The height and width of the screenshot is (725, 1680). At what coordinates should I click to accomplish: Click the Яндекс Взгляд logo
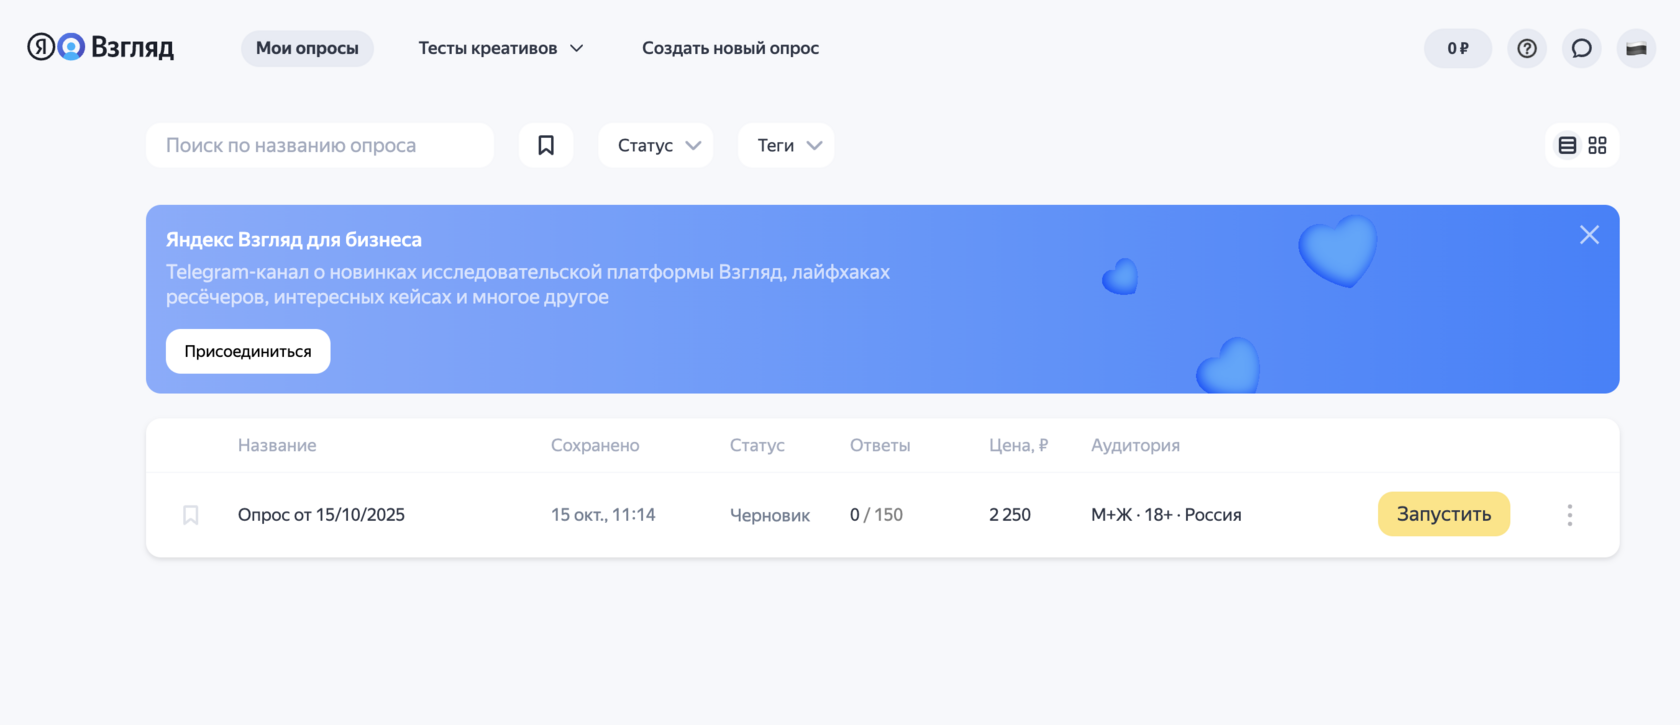point(100,47)
